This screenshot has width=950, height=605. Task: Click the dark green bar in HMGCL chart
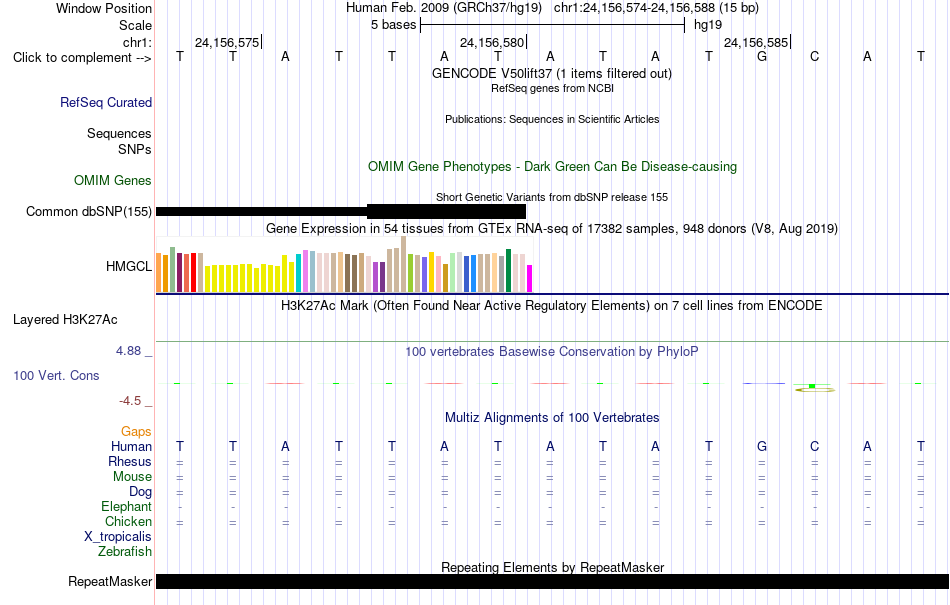[508, 271]
